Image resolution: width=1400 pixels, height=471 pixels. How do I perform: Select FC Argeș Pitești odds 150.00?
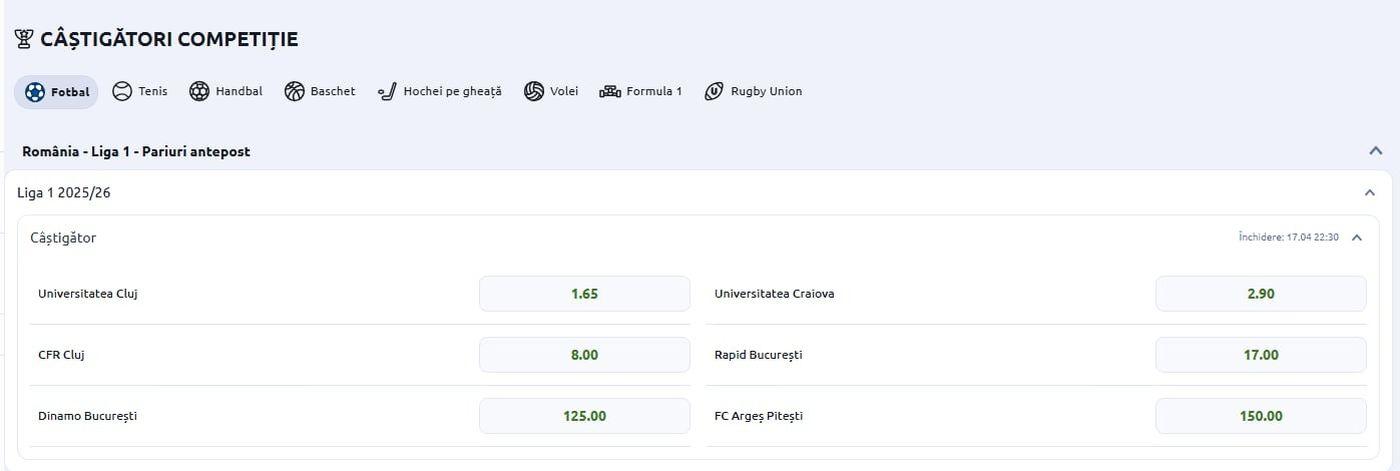pyautogui.click(x=1260, y=416)
